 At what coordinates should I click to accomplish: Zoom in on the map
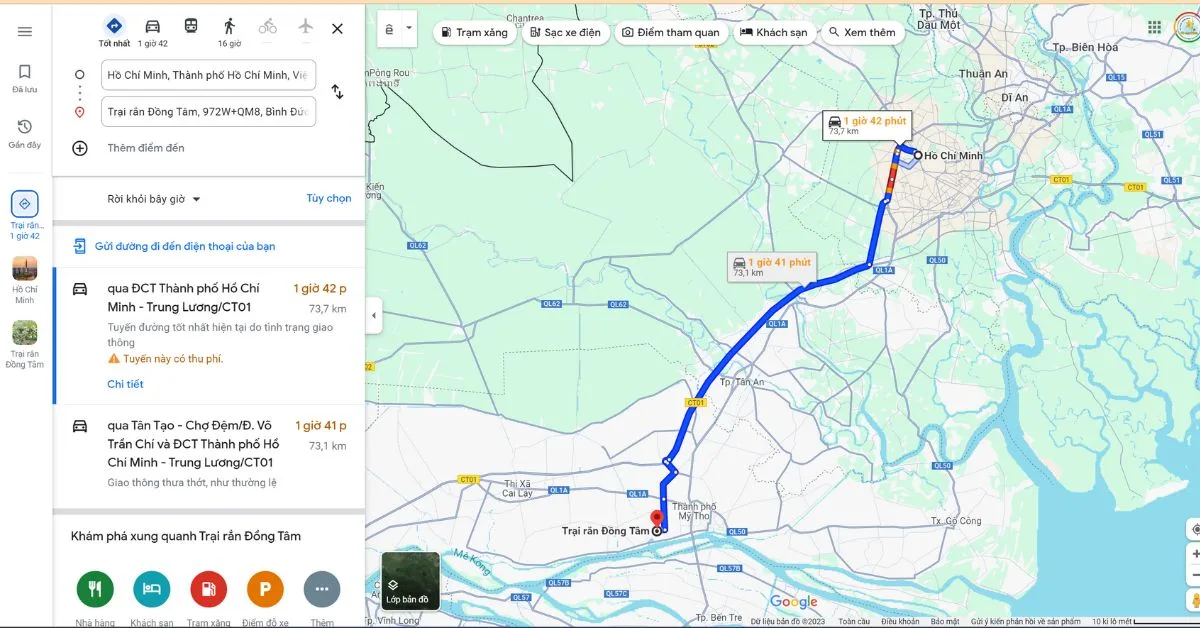tap(1194, 553)
